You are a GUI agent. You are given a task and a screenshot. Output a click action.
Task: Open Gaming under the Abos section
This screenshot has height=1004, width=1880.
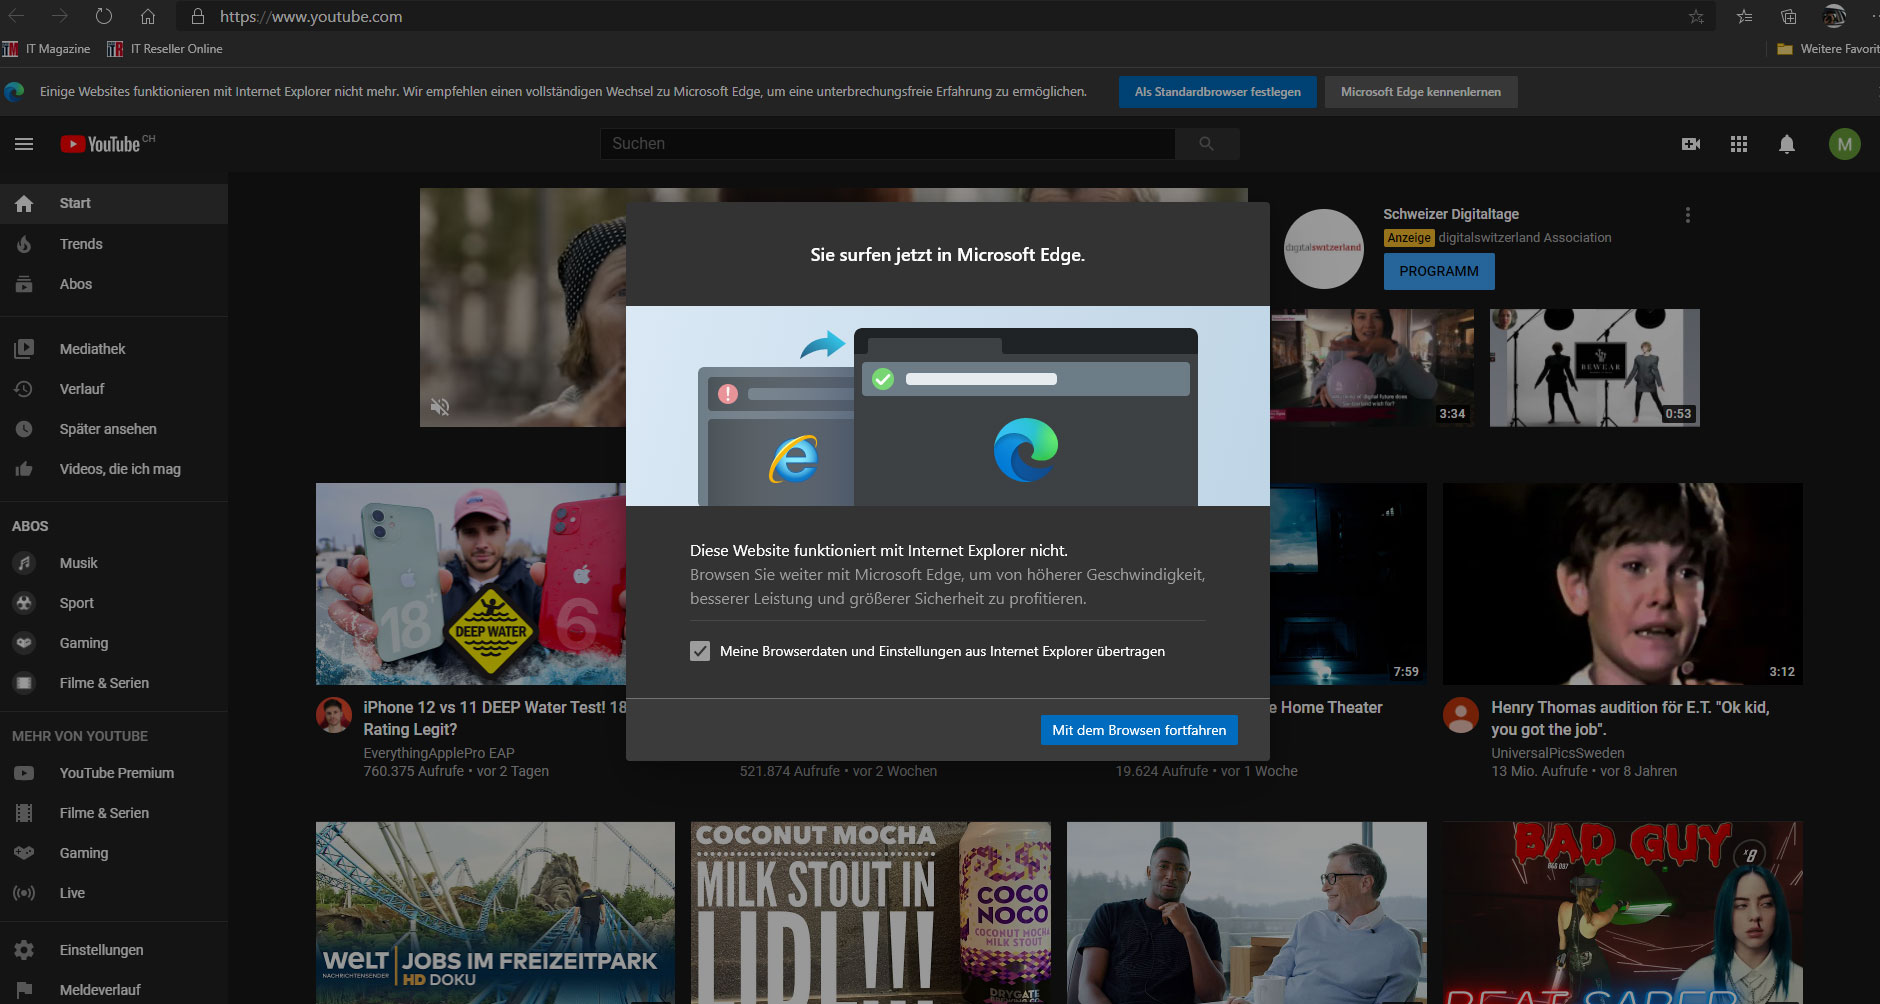pyautogui.click(x=114, y=643)
